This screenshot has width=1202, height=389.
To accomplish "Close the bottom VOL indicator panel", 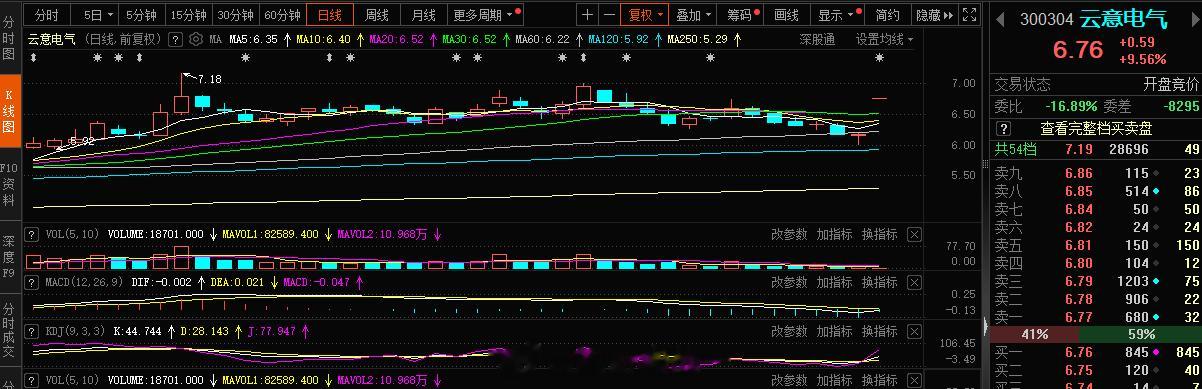I will [914, 381].
